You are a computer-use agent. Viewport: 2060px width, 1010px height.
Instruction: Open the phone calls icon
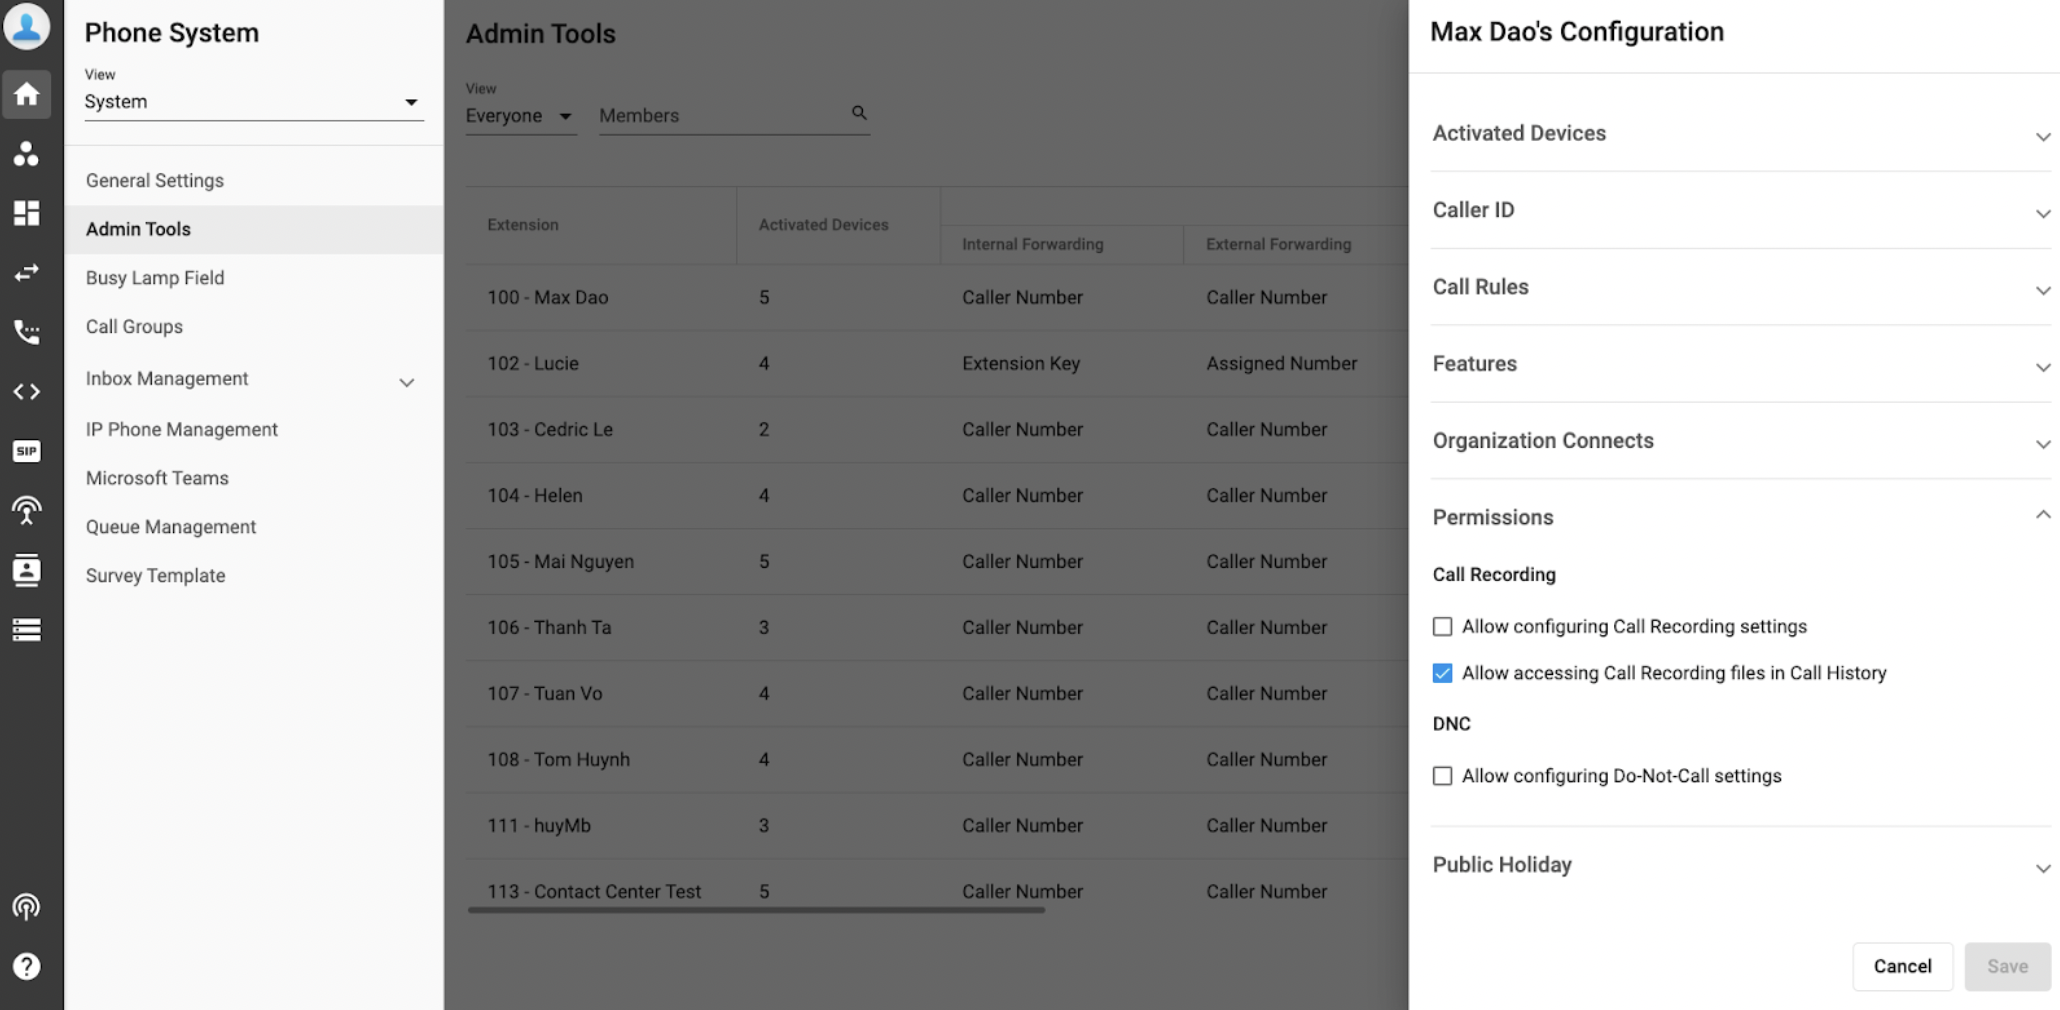(x=27, y=332)
